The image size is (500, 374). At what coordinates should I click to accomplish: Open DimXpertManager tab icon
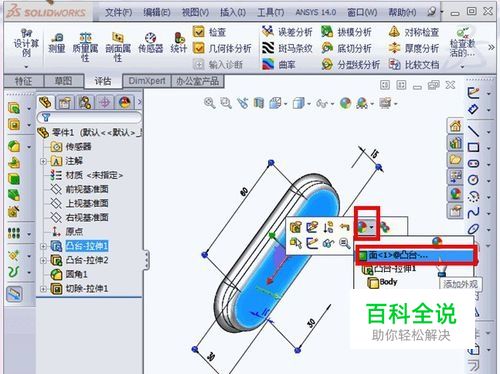[104, 102]
